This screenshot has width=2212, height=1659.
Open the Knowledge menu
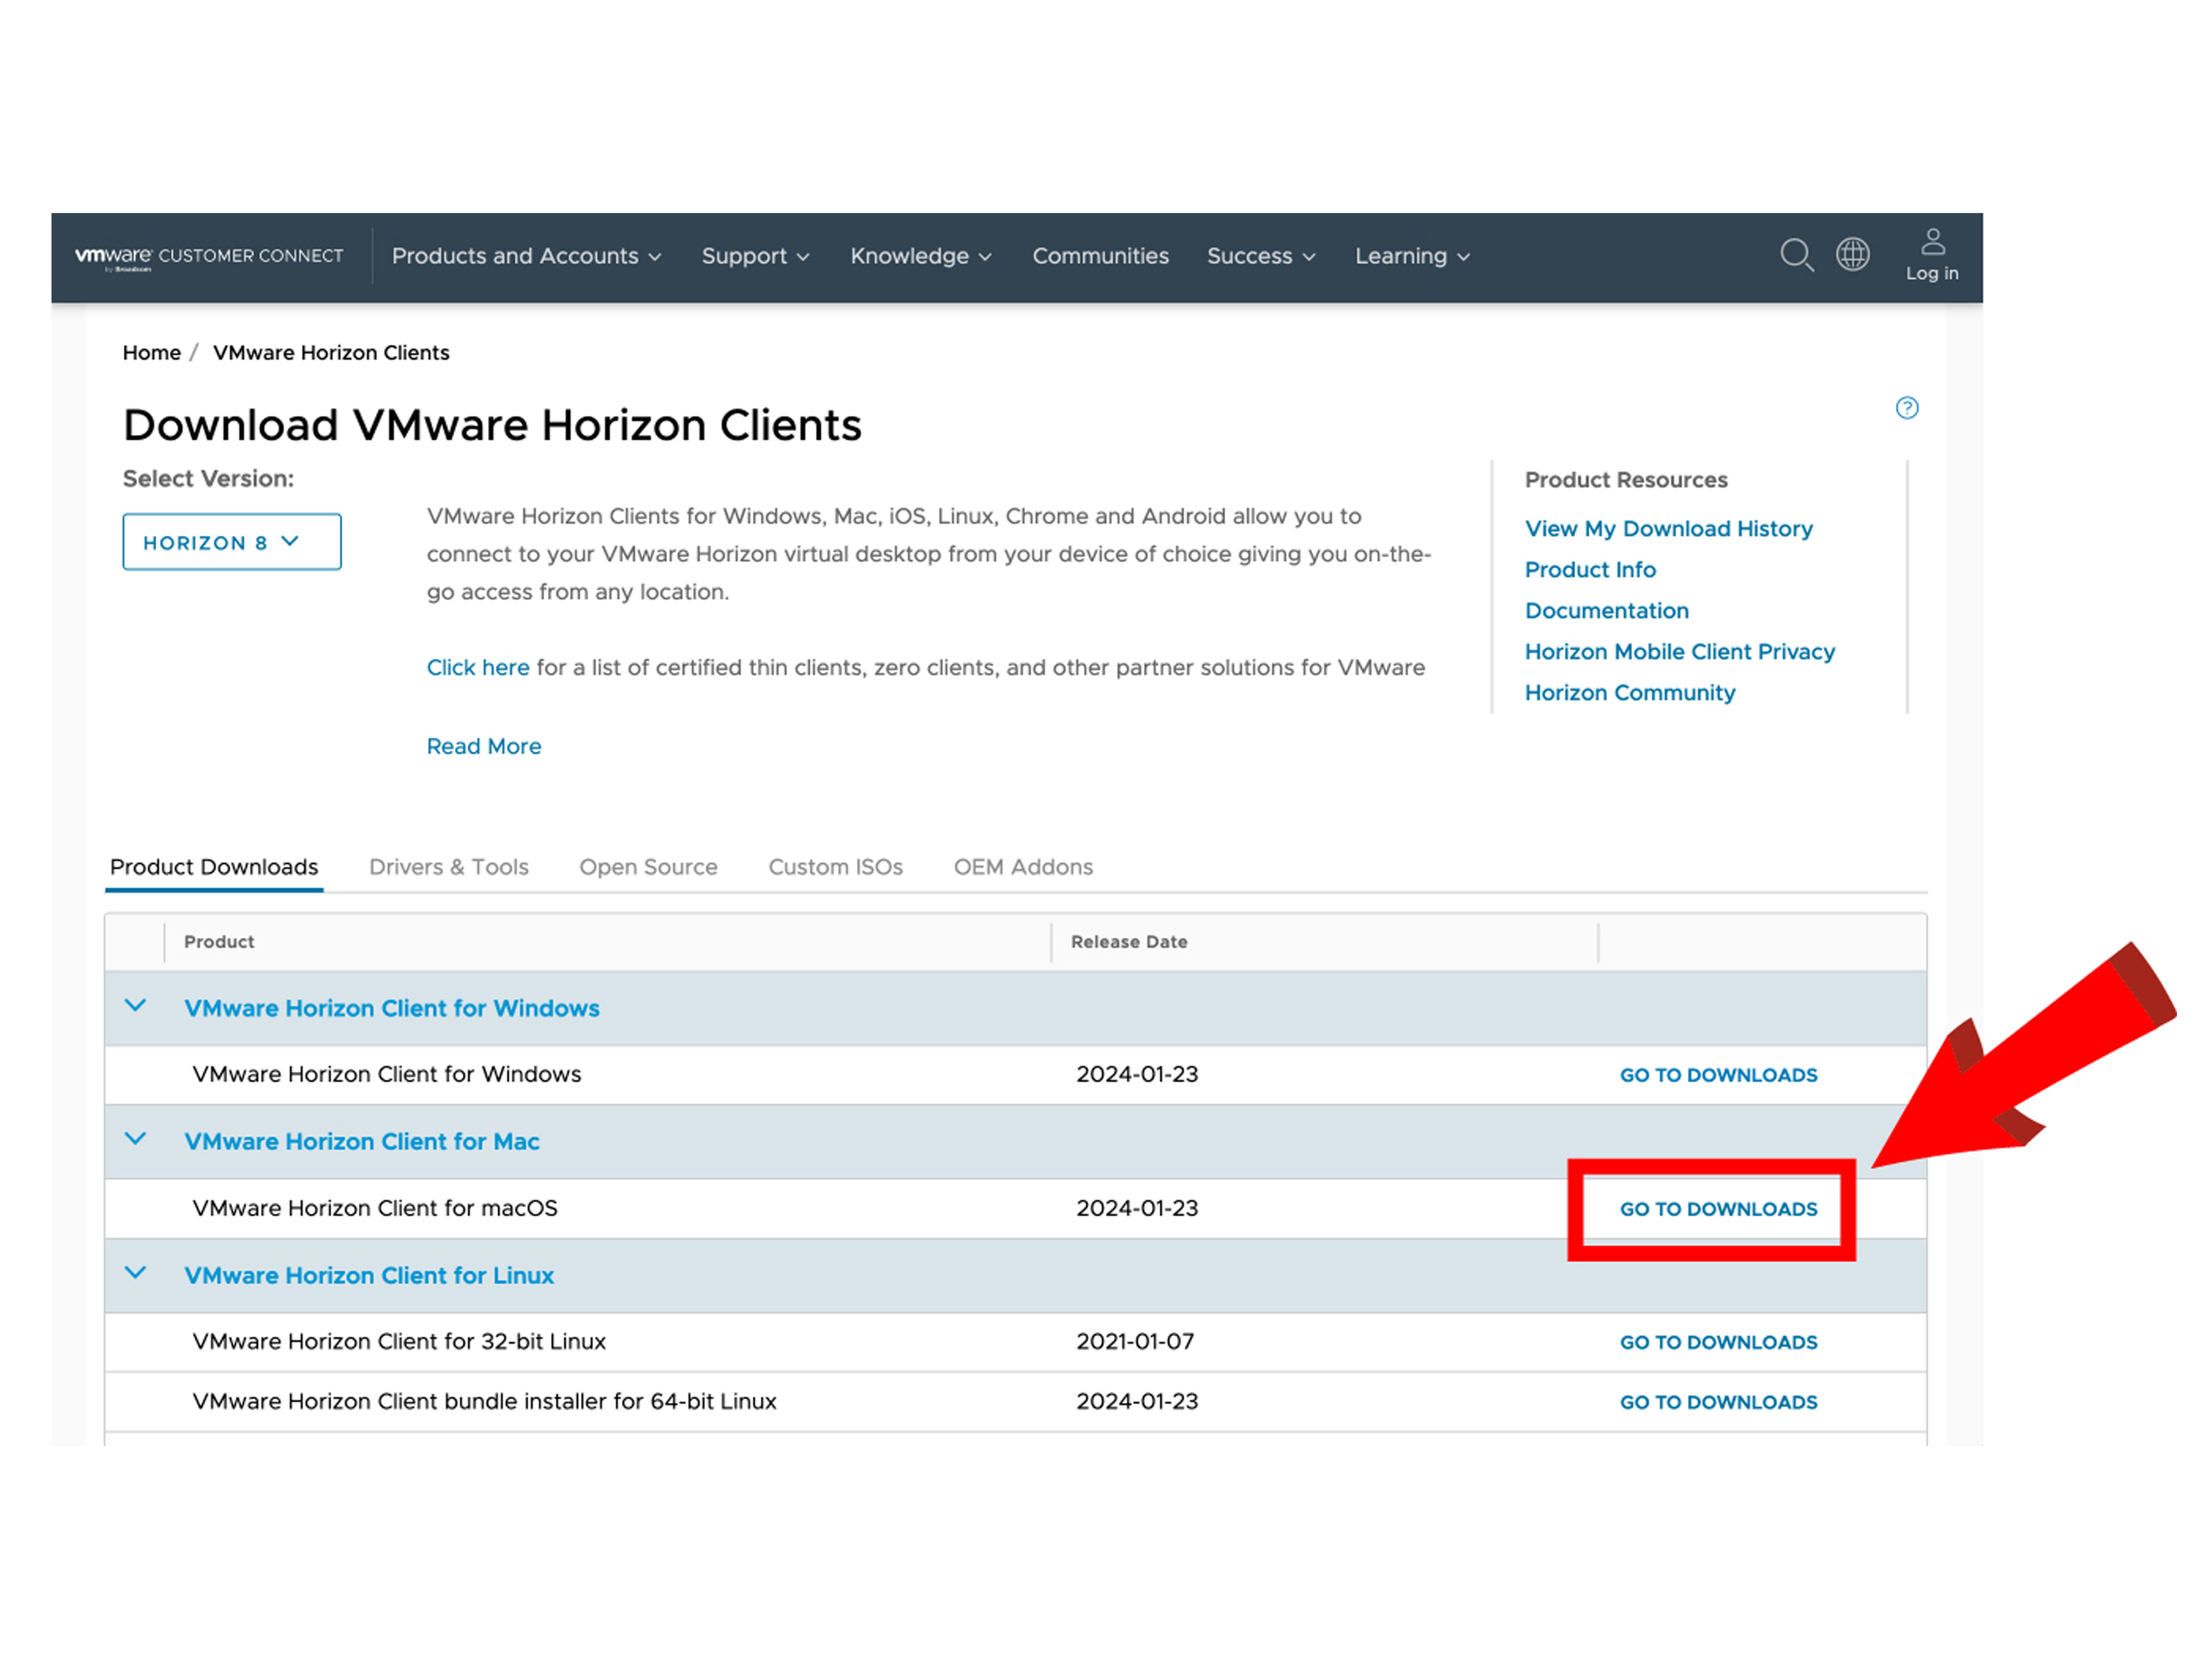[x=920, y=256]
